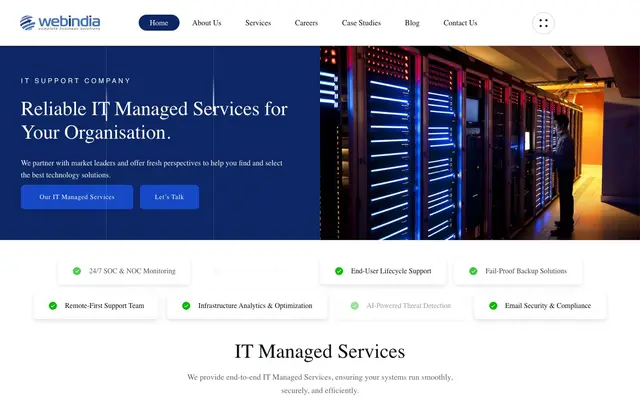Click check icon beside Infrastructure Analytics & Optimization
This screenshot has width=640, height=400.
click(x=186, y=306)
